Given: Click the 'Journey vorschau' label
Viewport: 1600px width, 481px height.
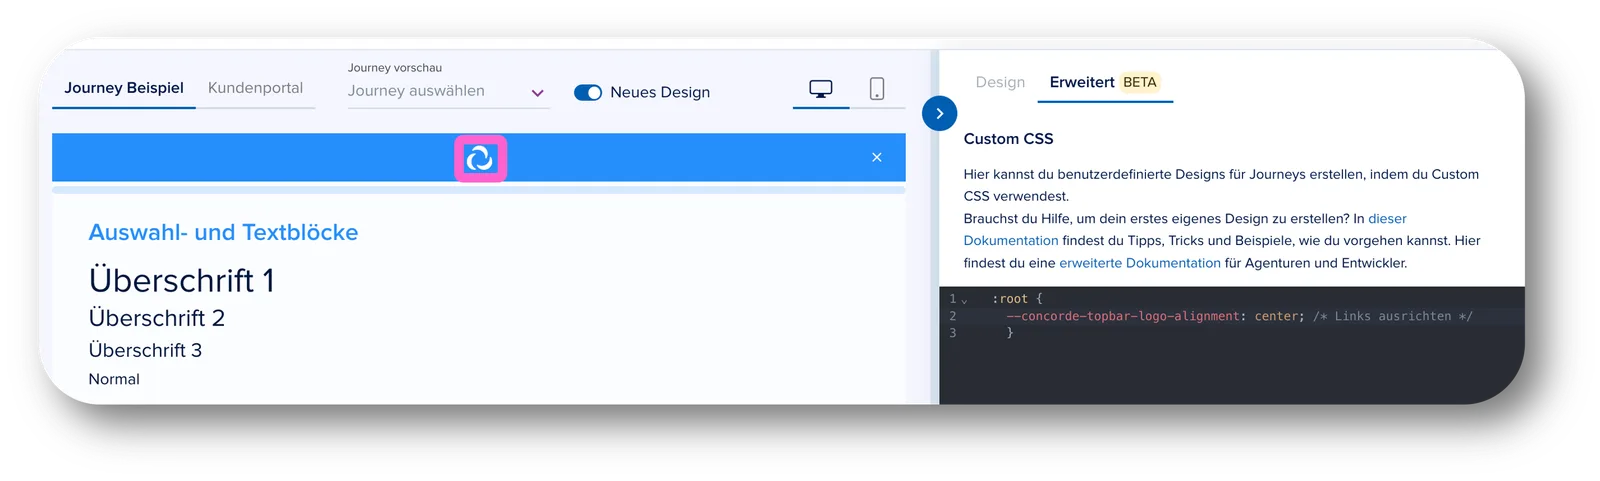Looking at the screenshot, I should 395,68.
